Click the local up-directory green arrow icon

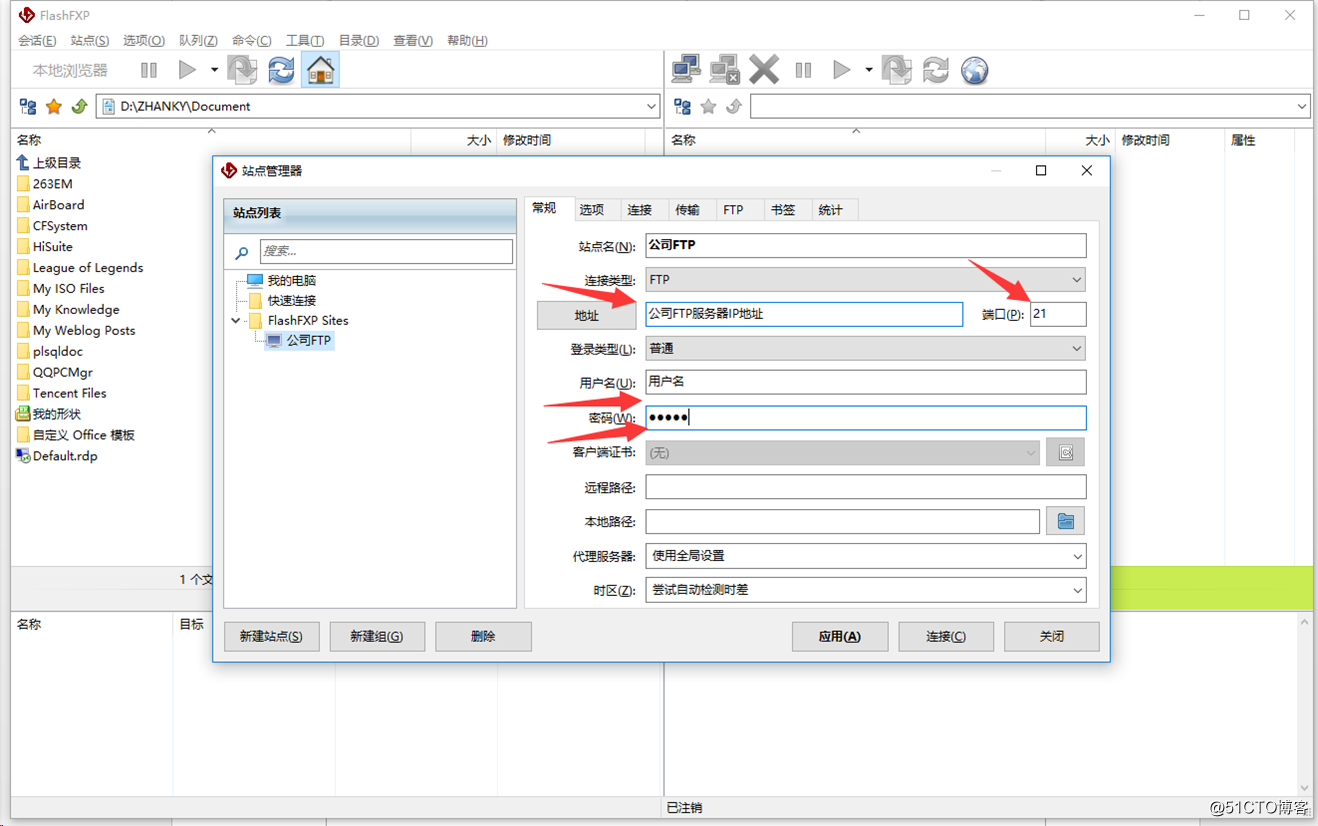[79, 106]
